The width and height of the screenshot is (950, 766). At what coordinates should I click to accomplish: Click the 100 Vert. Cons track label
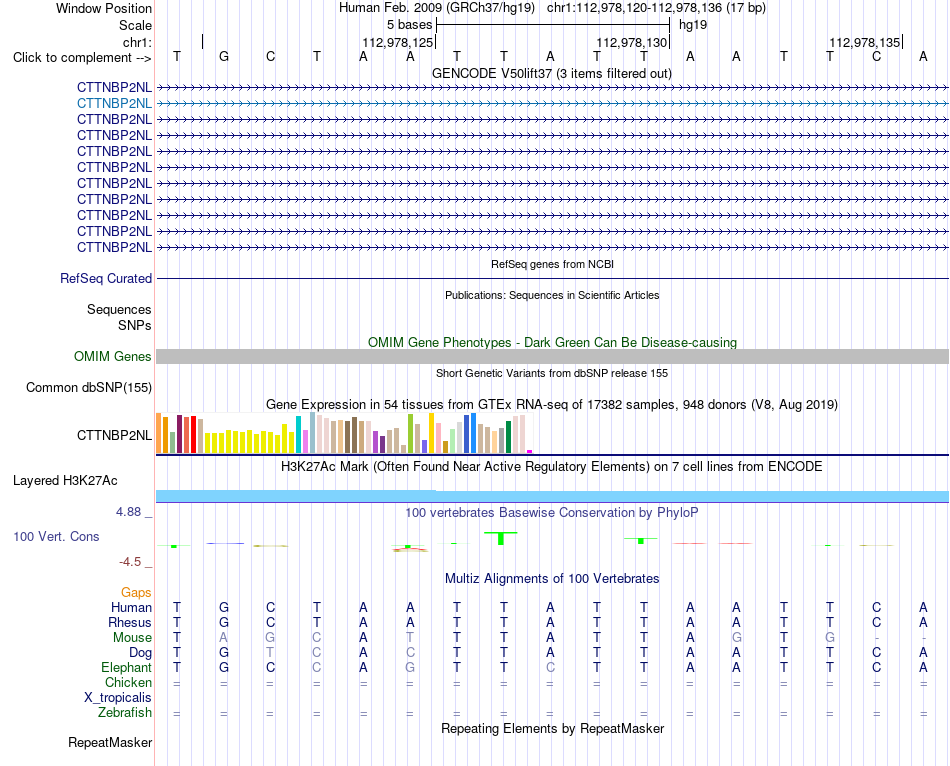56,536
